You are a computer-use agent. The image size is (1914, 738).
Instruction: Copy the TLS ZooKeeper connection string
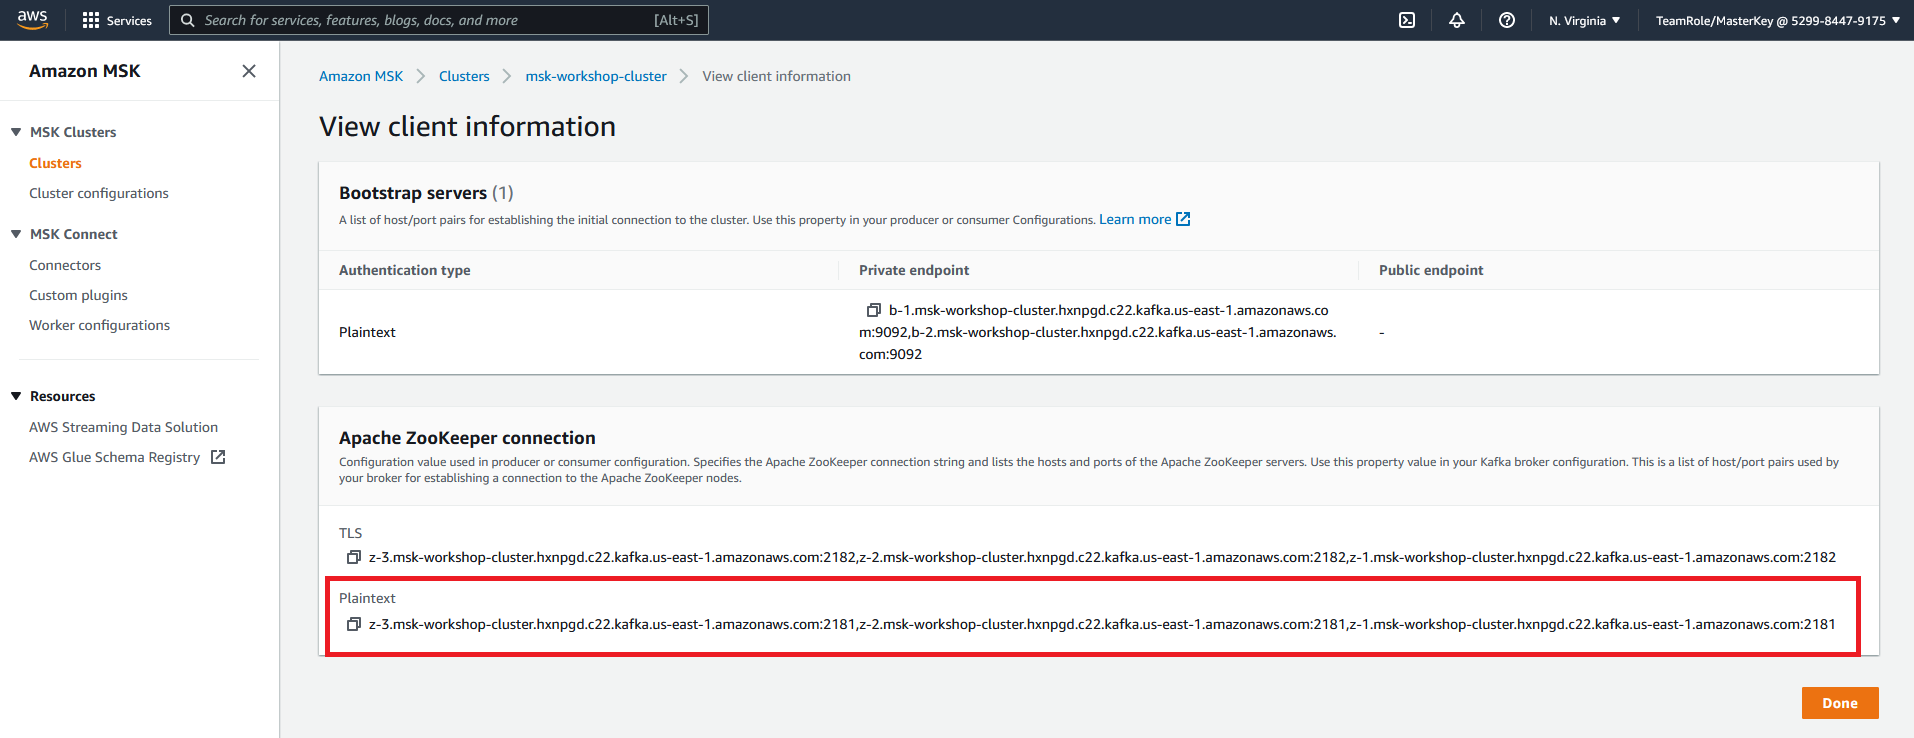coord(353,557)
